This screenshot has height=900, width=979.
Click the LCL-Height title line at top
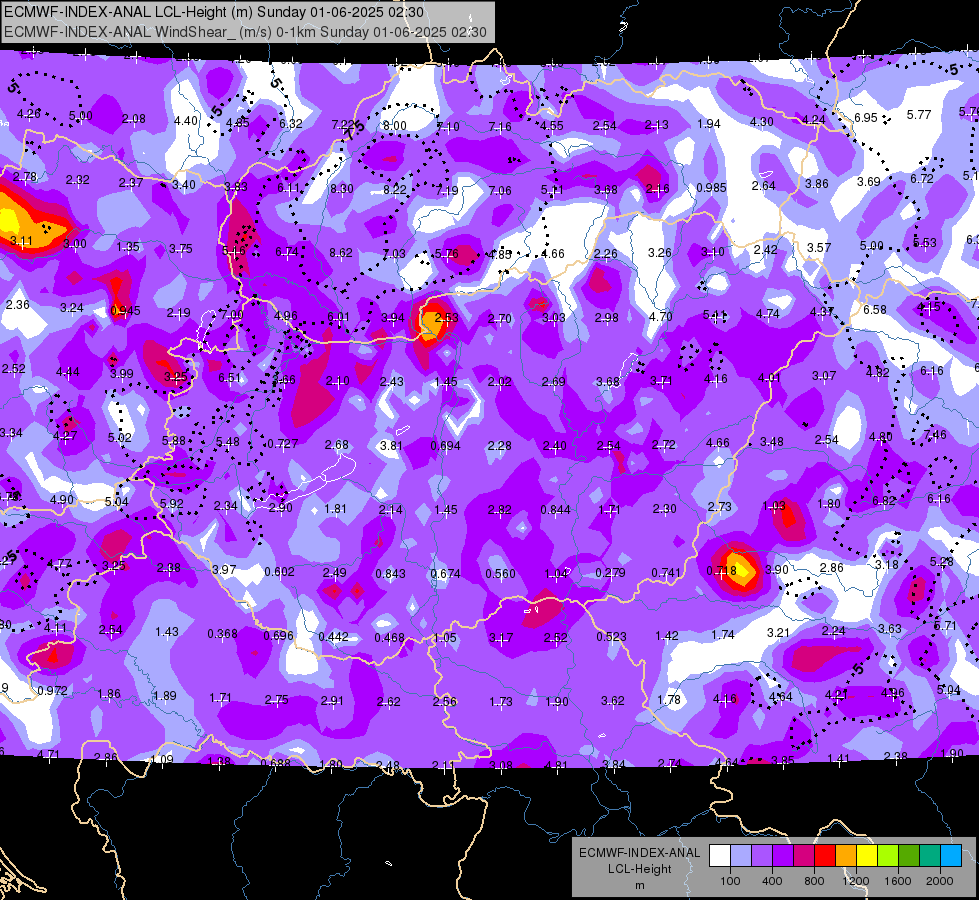coord(214,12)
